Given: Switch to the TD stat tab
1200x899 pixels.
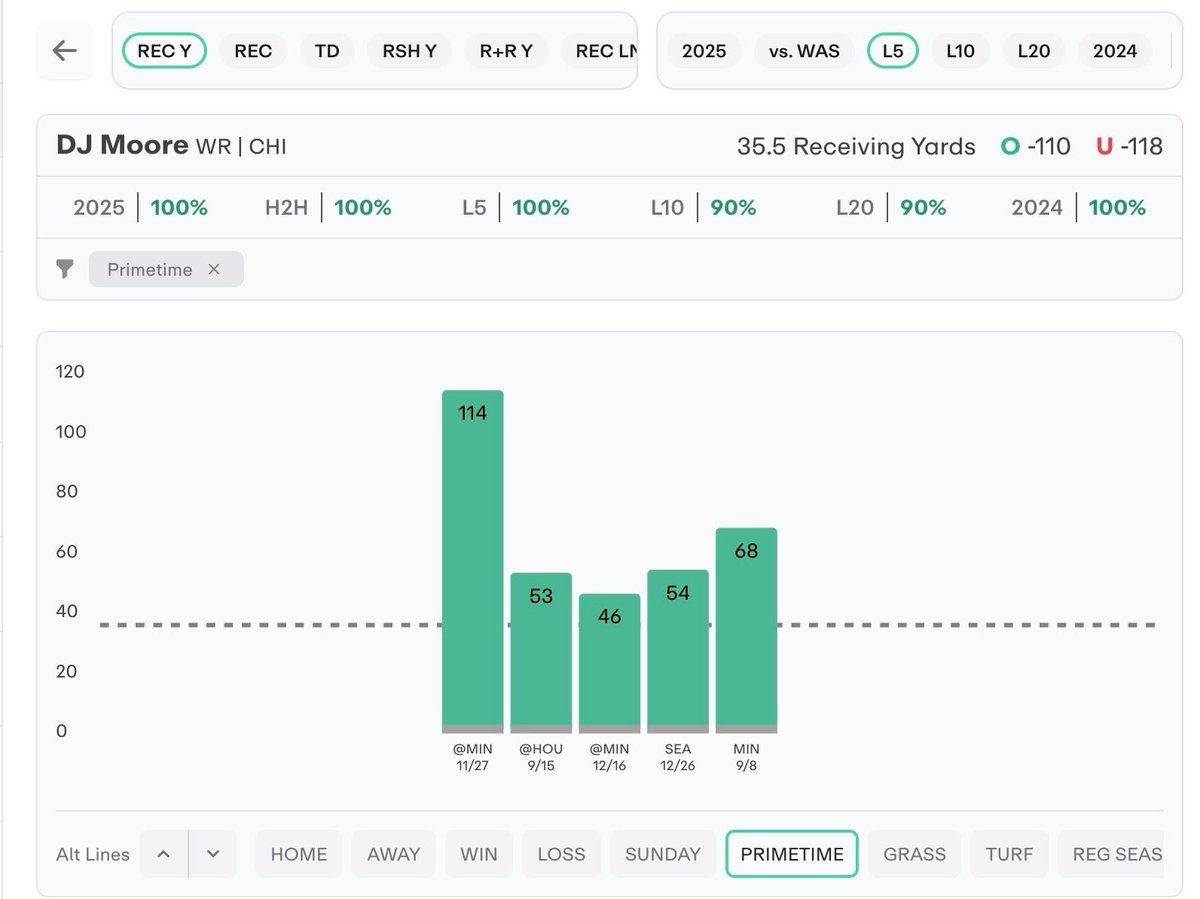Looking at the screenshot, I should click(327, 50).
